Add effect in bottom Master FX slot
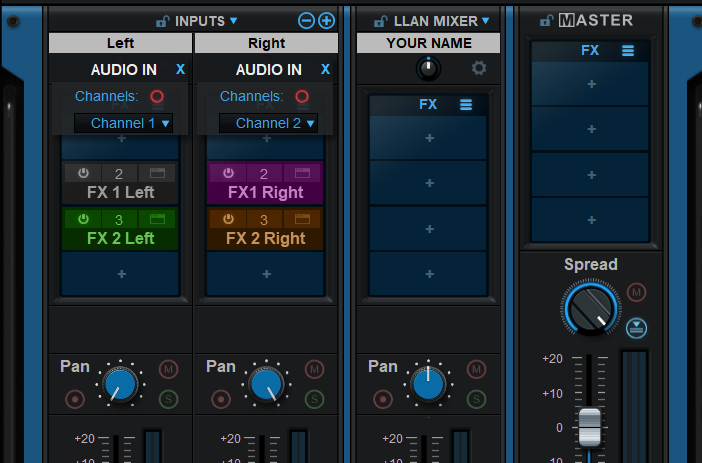 (x=591, y=220)
